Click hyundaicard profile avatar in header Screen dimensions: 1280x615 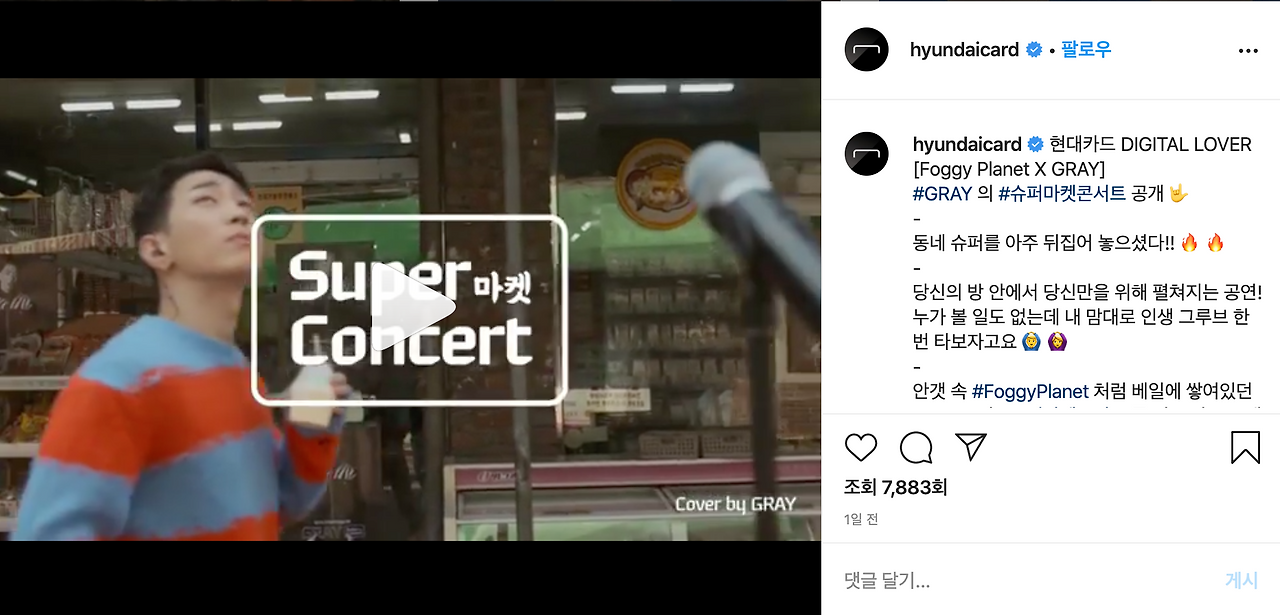coord(866,50)
